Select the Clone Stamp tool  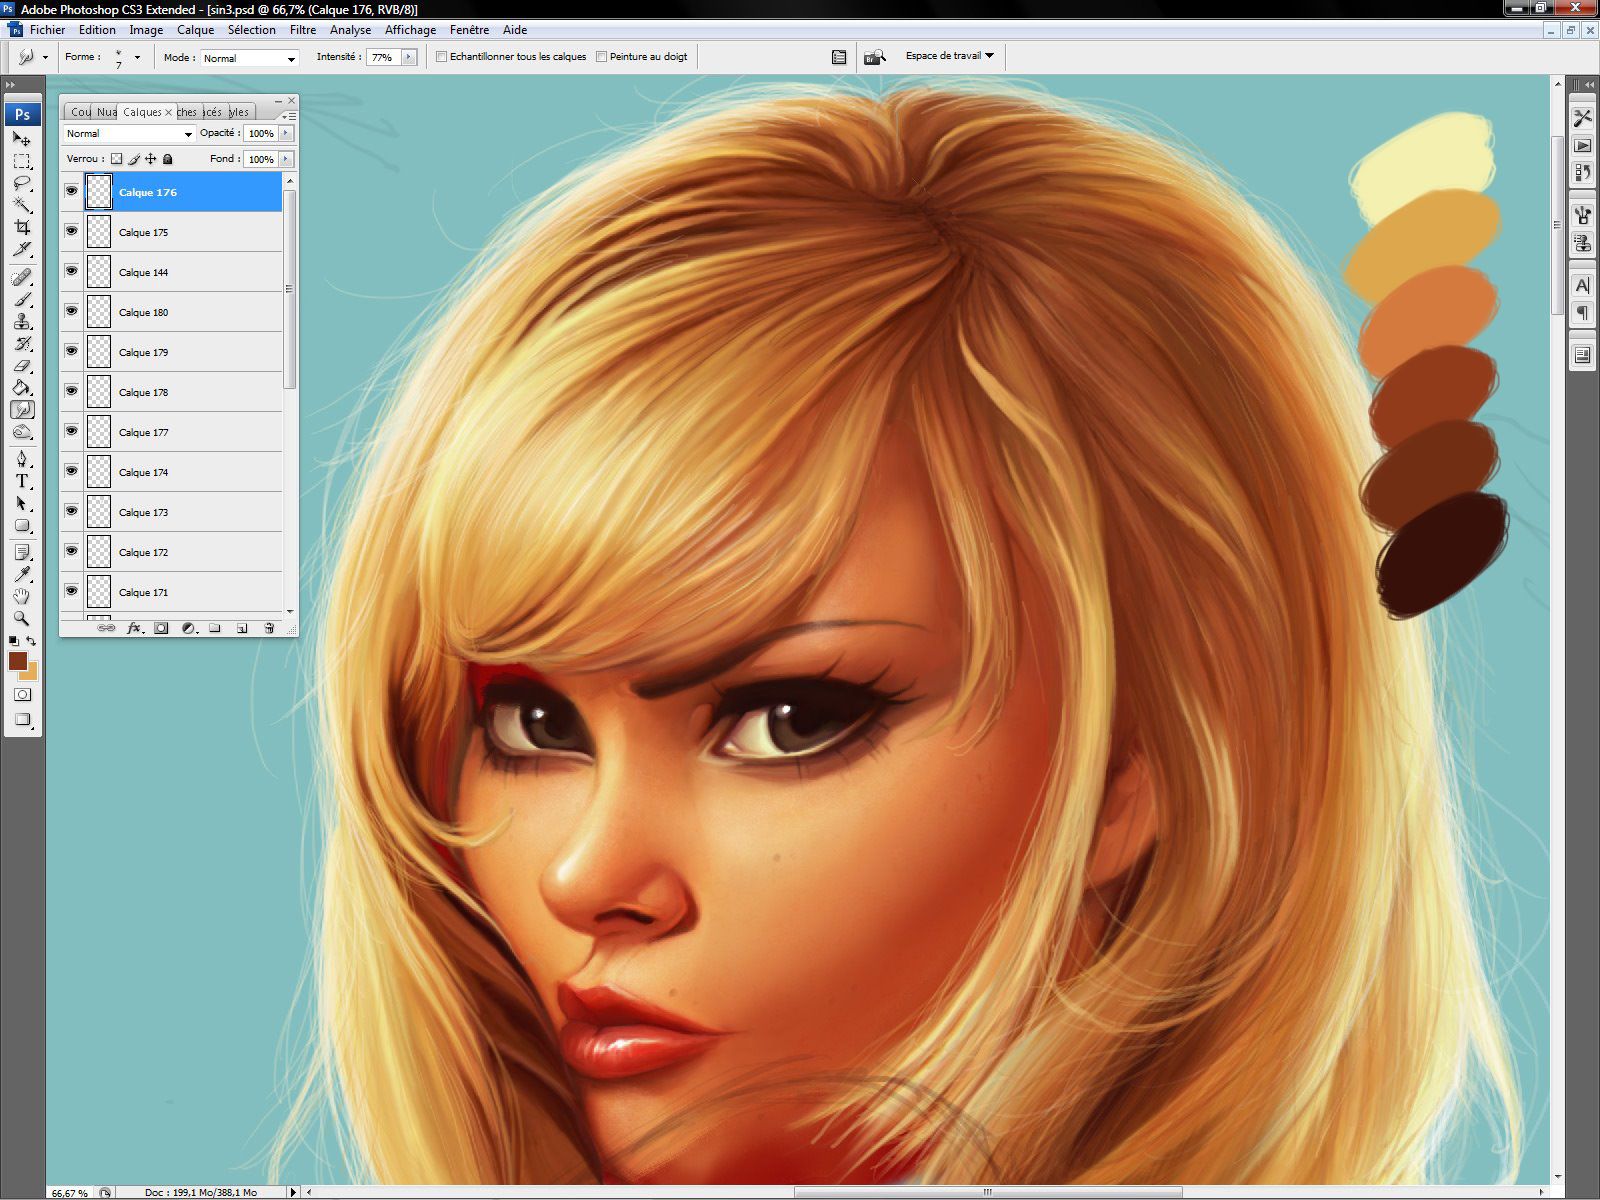22,322
